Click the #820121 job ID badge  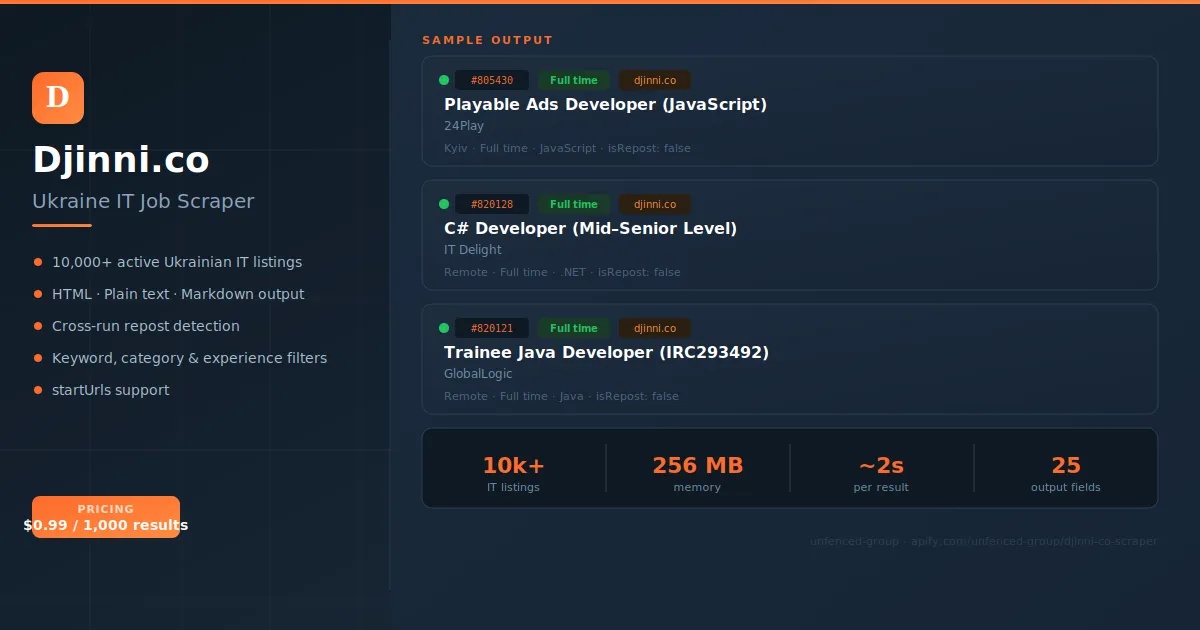[x=492, y=327]
